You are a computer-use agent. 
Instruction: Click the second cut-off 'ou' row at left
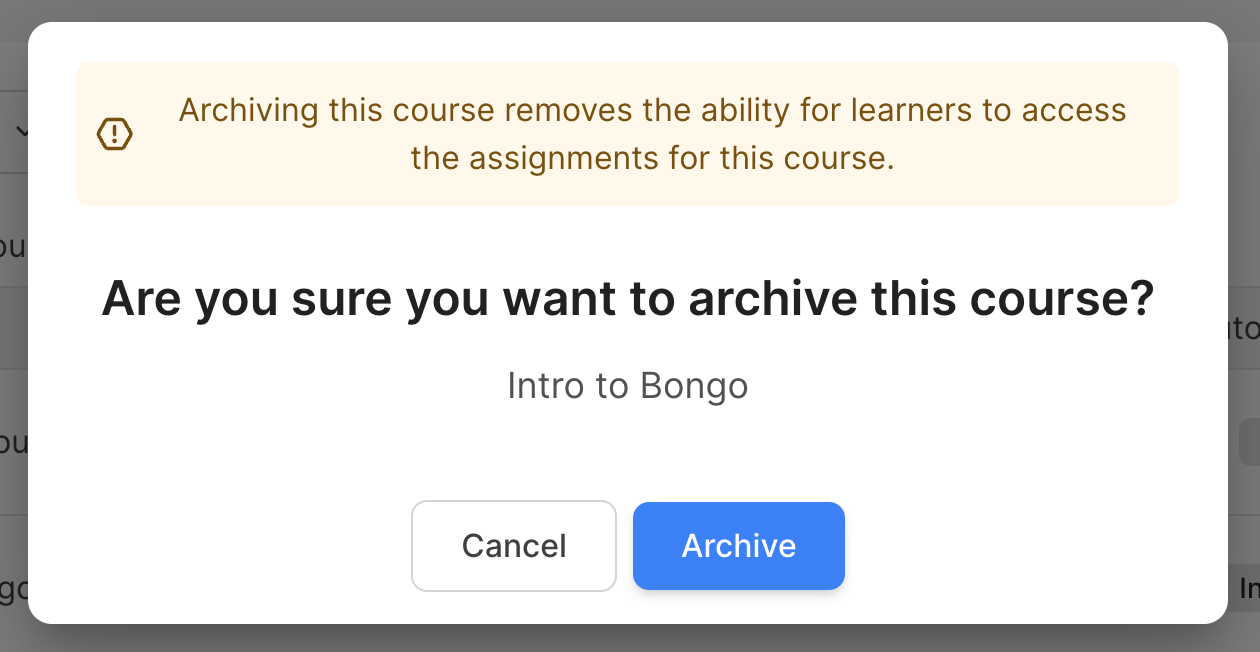(13, 442)
